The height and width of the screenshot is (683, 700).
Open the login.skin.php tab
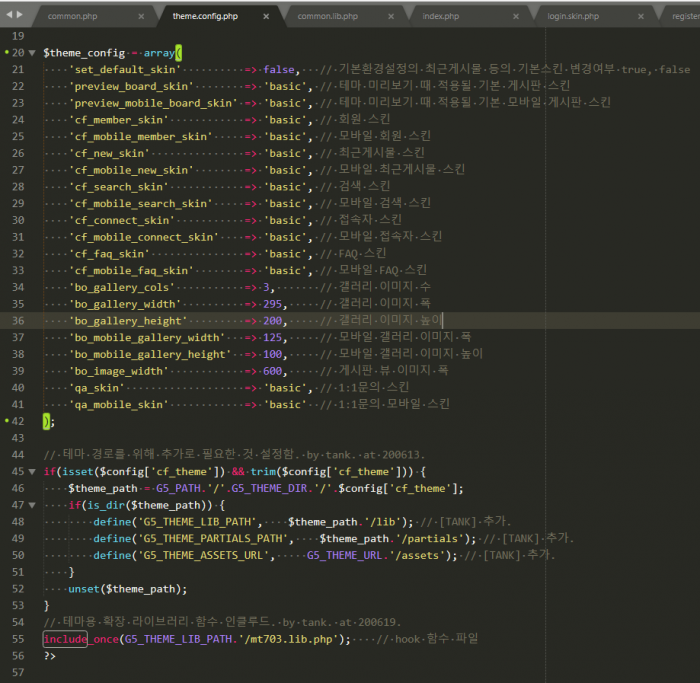573,17
